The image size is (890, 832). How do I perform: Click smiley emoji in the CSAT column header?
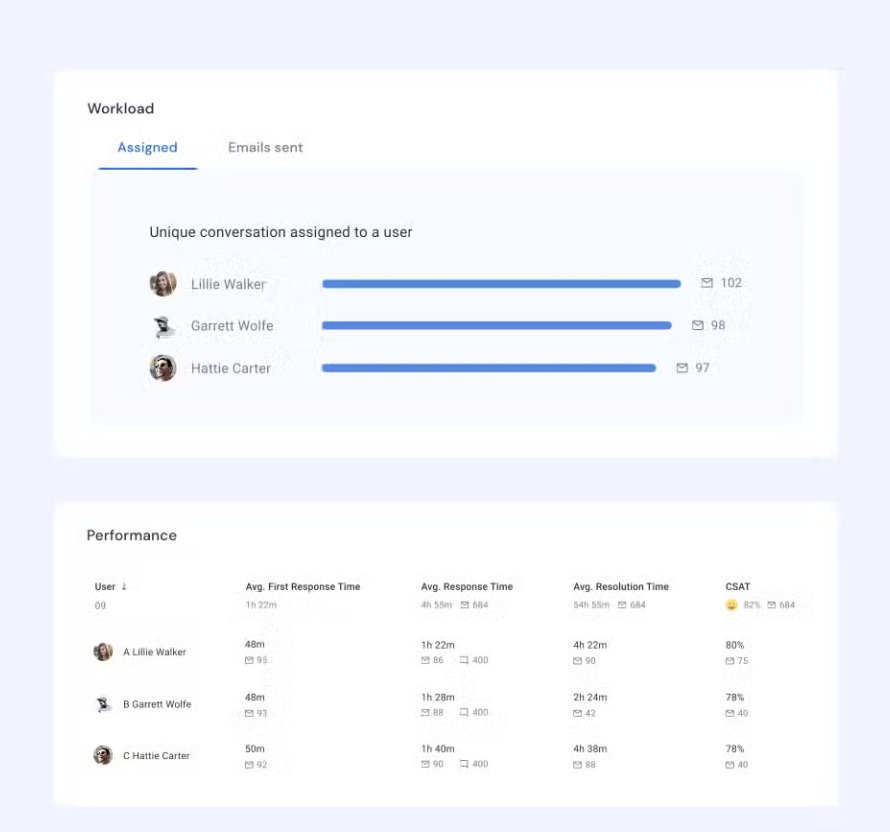tap(729, 604)
